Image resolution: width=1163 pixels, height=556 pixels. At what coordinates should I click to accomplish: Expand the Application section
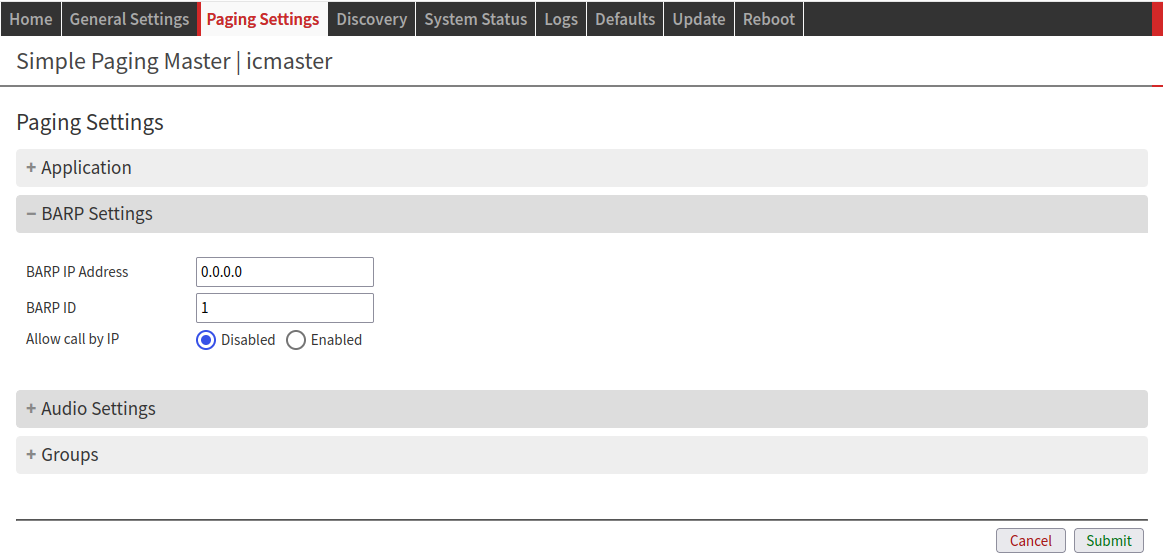point(86,168)
